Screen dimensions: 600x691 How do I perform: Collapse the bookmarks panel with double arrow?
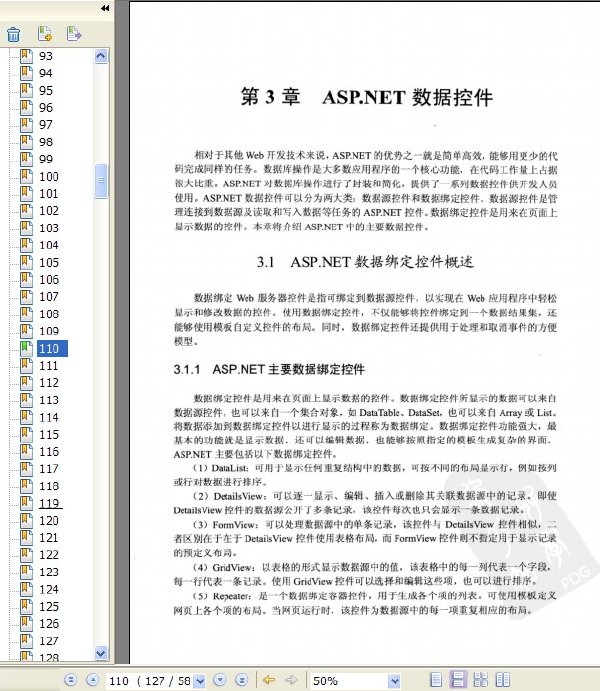(105, 8)
